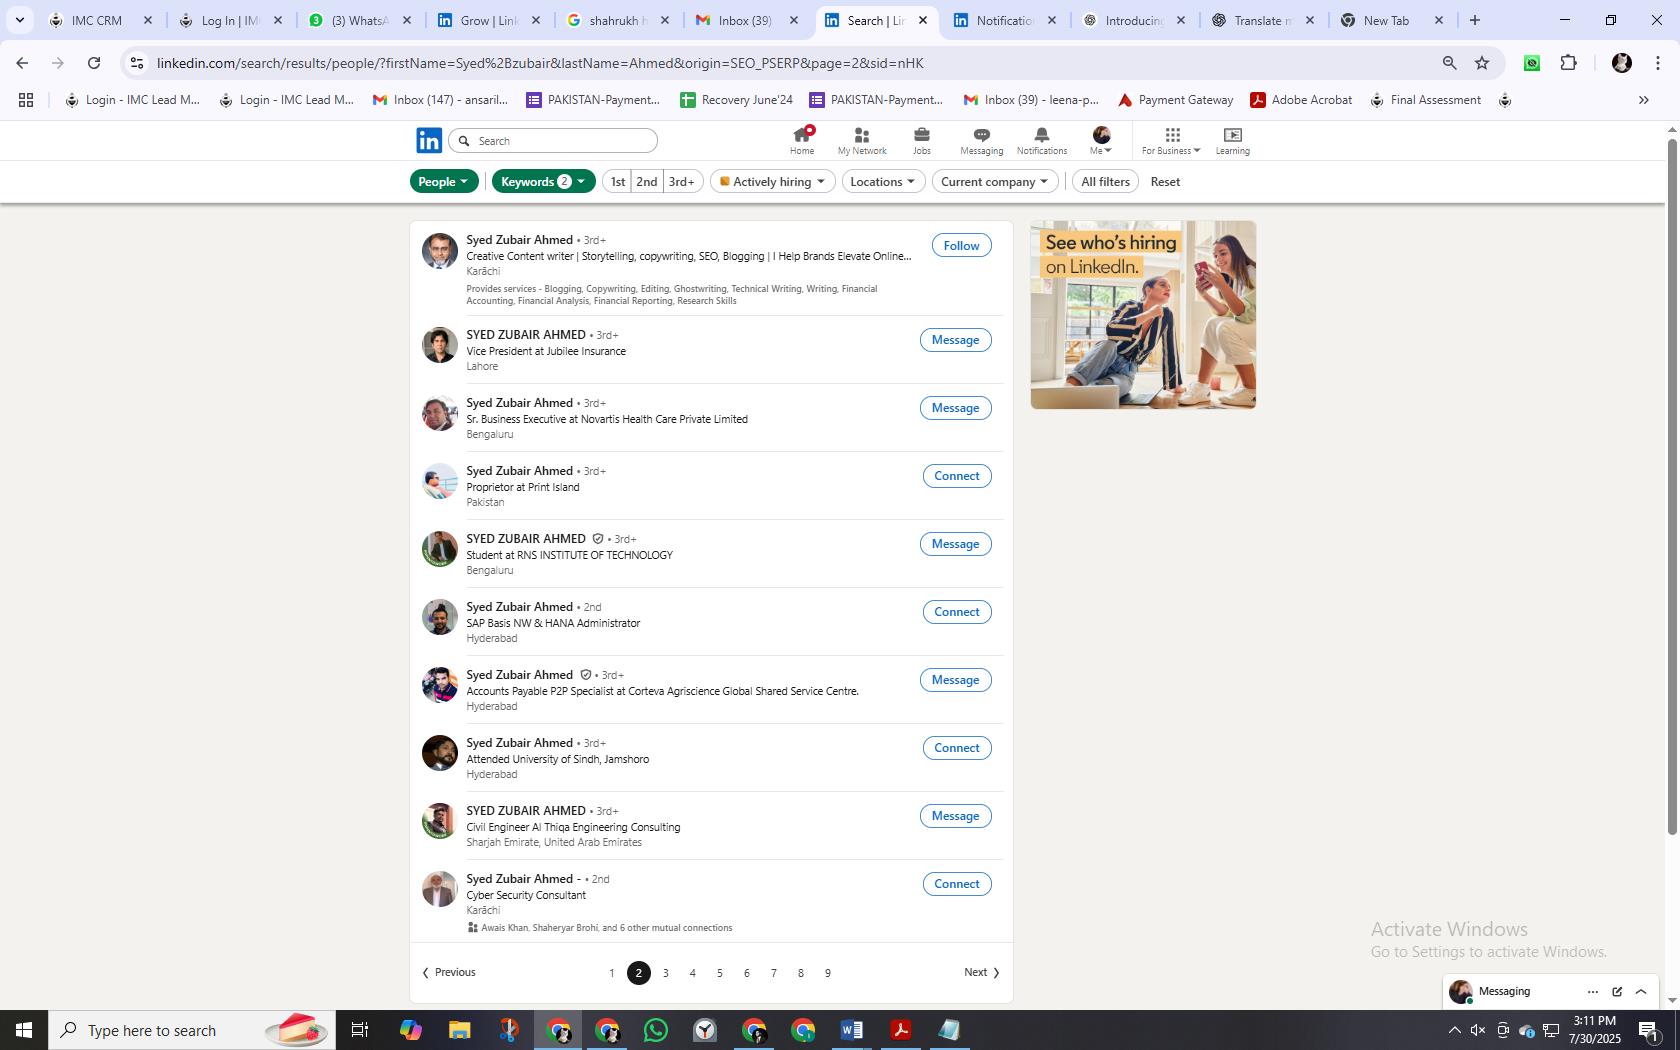The height and width of the screenshot is (1050, 1680).
Task: Open the See who's hiring ad
Action: (x=1143, y=314)
